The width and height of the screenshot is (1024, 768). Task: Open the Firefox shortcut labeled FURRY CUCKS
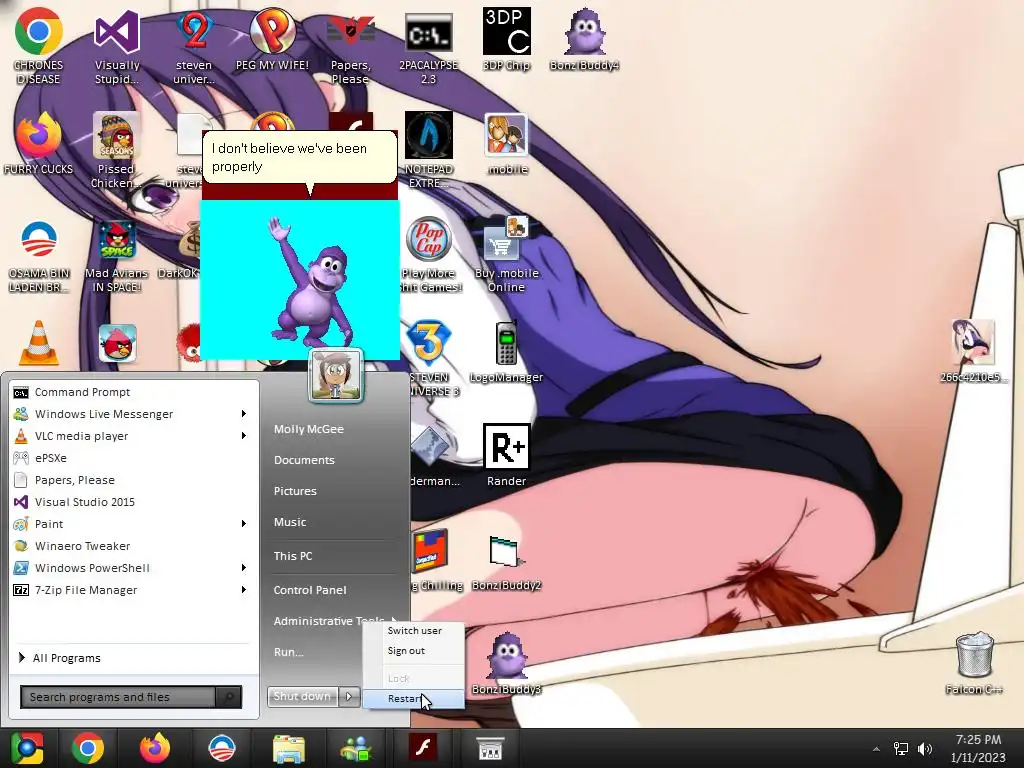[x=39, y=144]
